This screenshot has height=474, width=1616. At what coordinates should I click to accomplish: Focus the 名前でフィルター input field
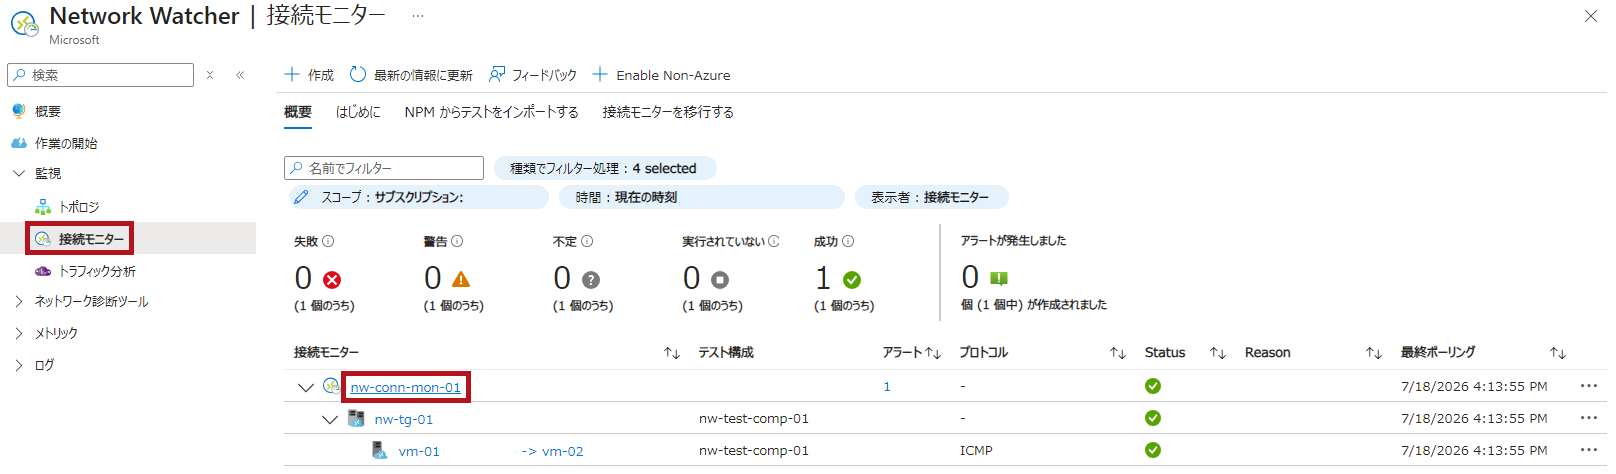(384, 168)
